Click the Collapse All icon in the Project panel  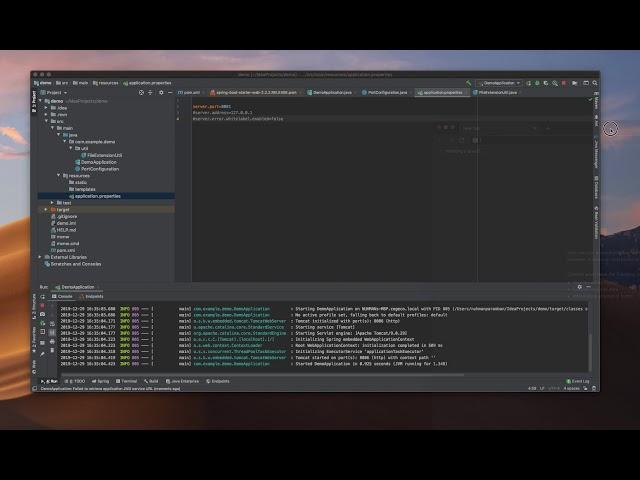click(x=150, y=93)
